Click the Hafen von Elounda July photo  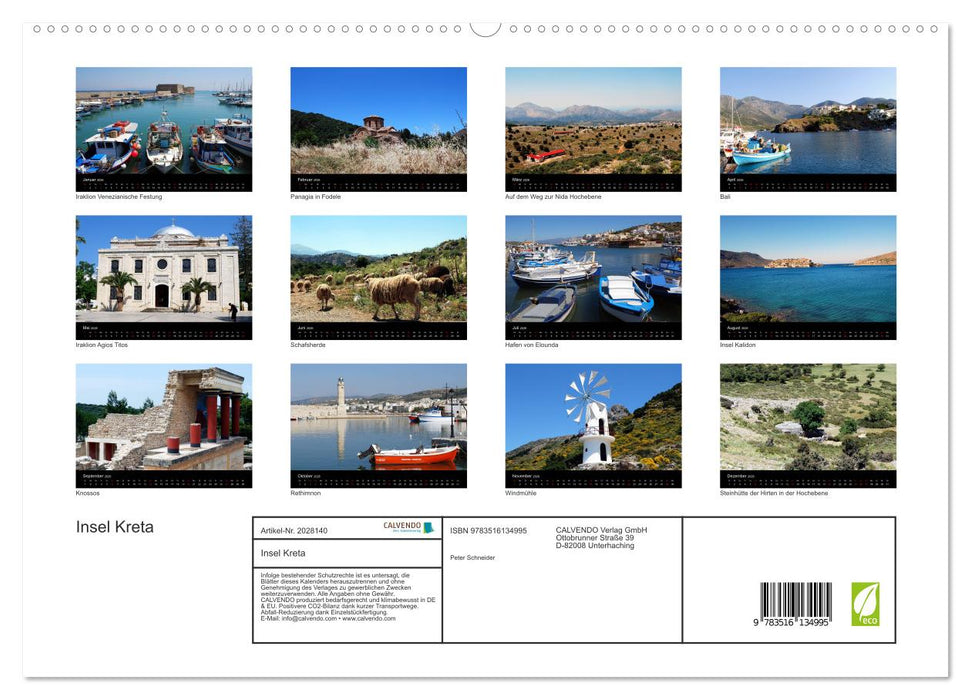click(x=593, y=275)
